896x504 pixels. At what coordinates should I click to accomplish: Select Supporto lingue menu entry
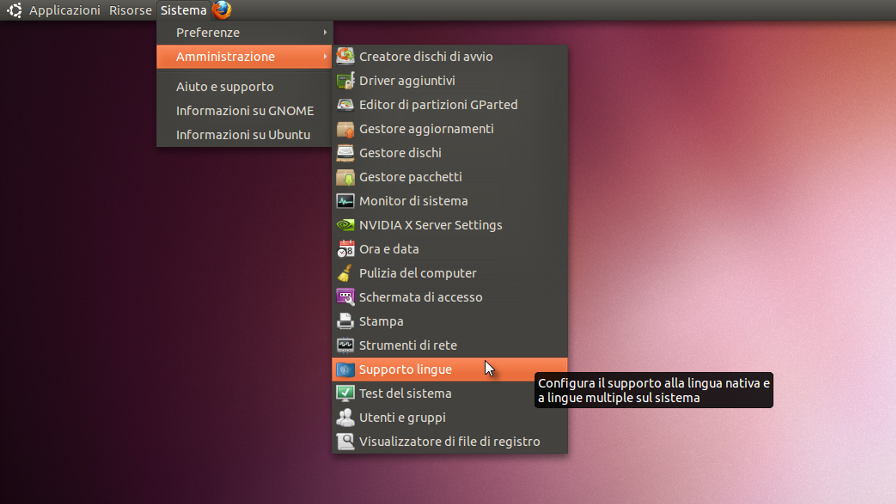405,369
